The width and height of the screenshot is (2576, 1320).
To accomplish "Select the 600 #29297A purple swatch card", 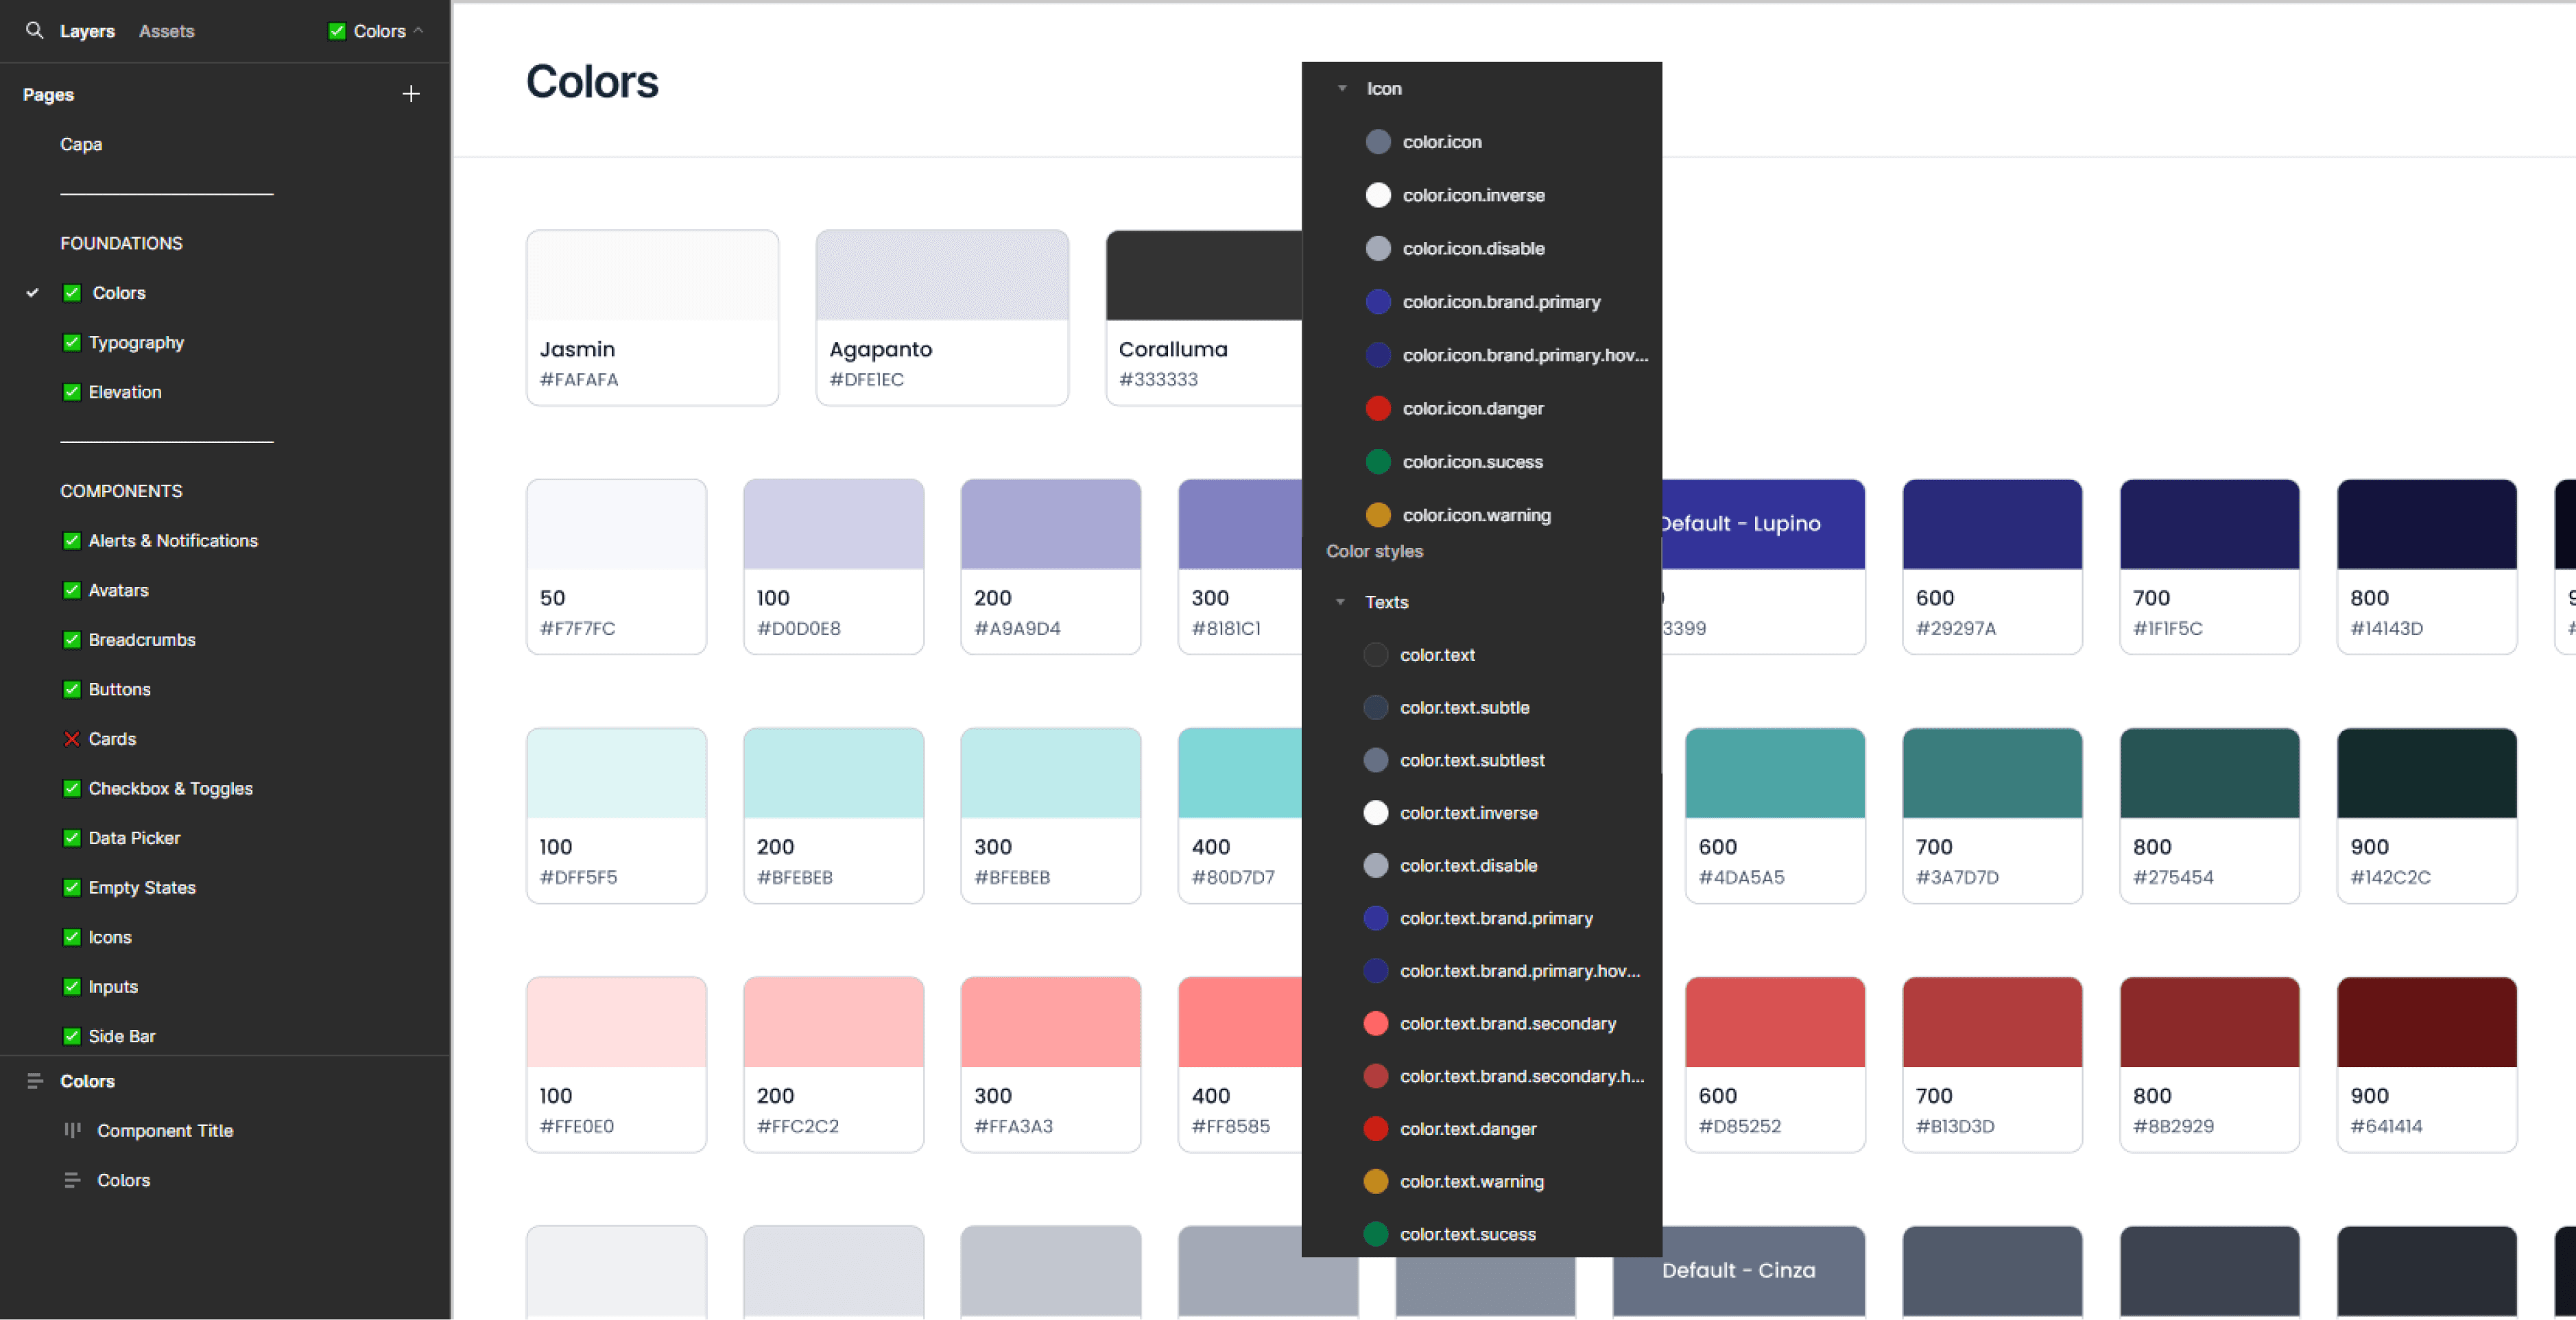I will 1992,567.
